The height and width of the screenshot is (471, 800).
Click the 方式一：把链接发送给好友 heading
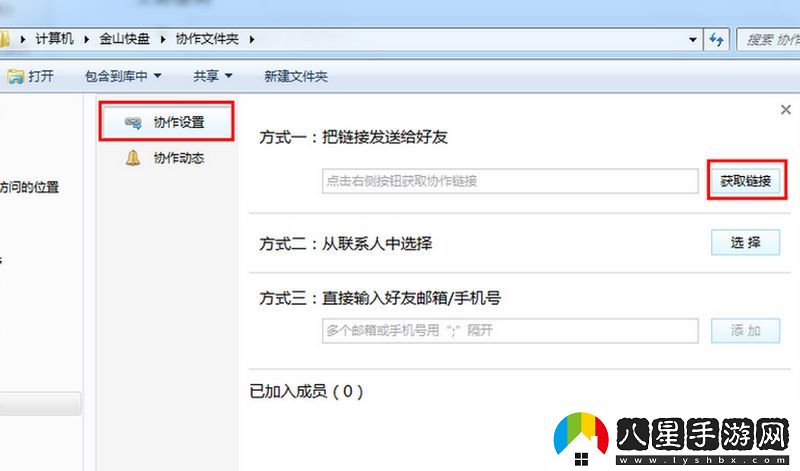(x=354, y=137)
